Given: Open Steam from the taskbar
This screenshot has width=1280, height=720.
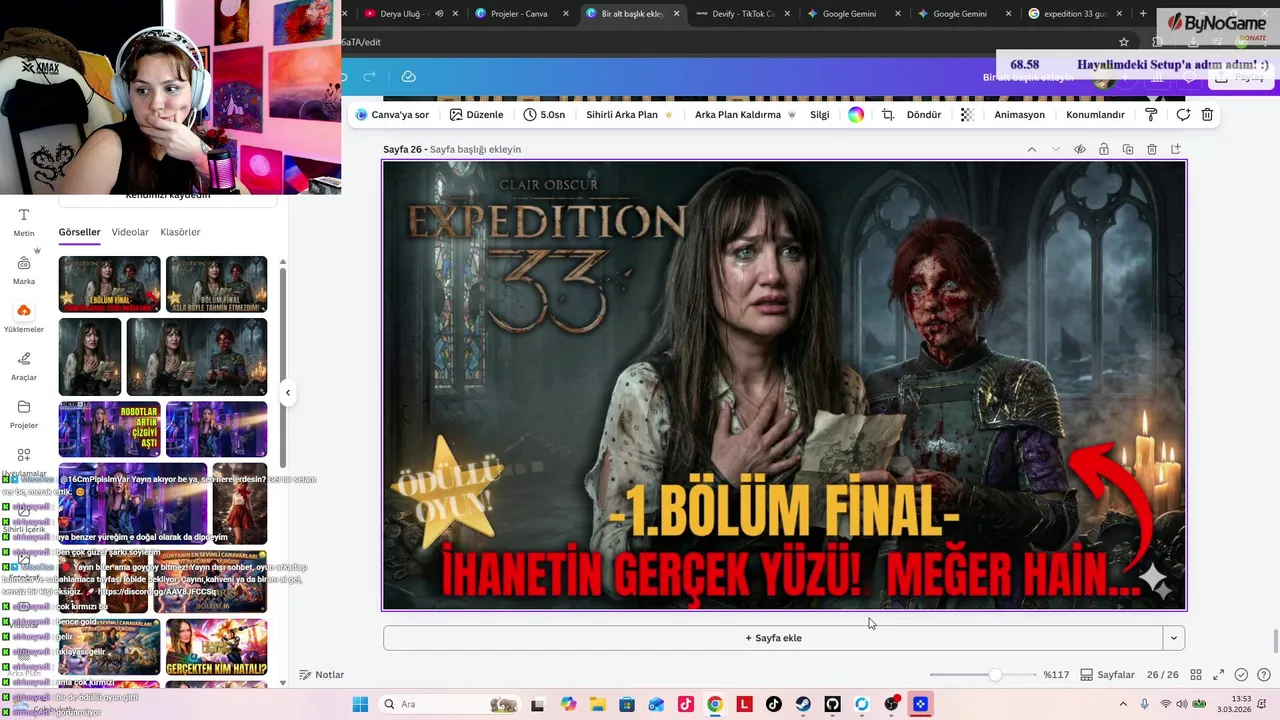Looking at the screenshot, I should [x=803, y=704].
